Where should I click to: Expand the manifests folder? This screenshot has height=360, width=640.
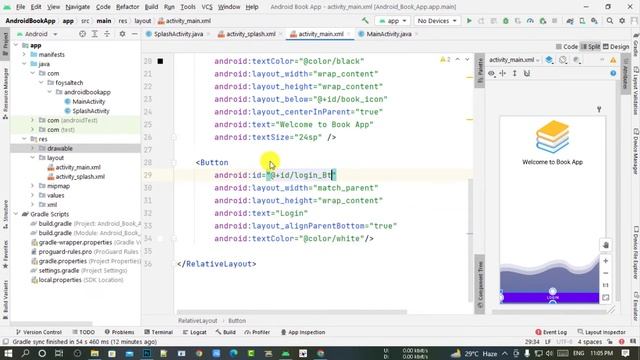tap(24, 54)
